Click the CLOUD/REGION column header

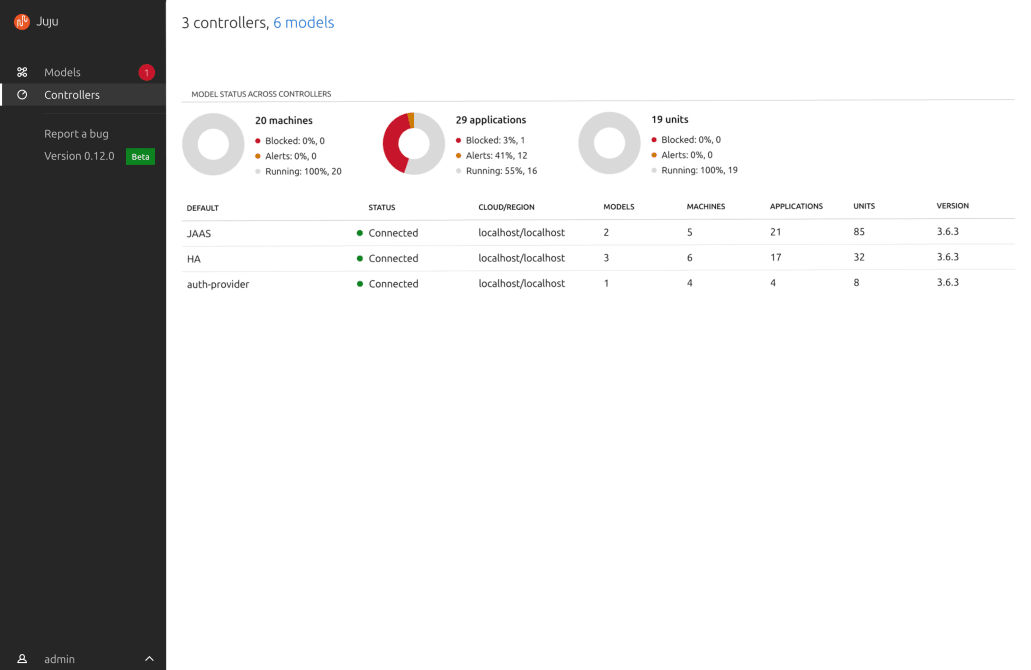[506, 207]
